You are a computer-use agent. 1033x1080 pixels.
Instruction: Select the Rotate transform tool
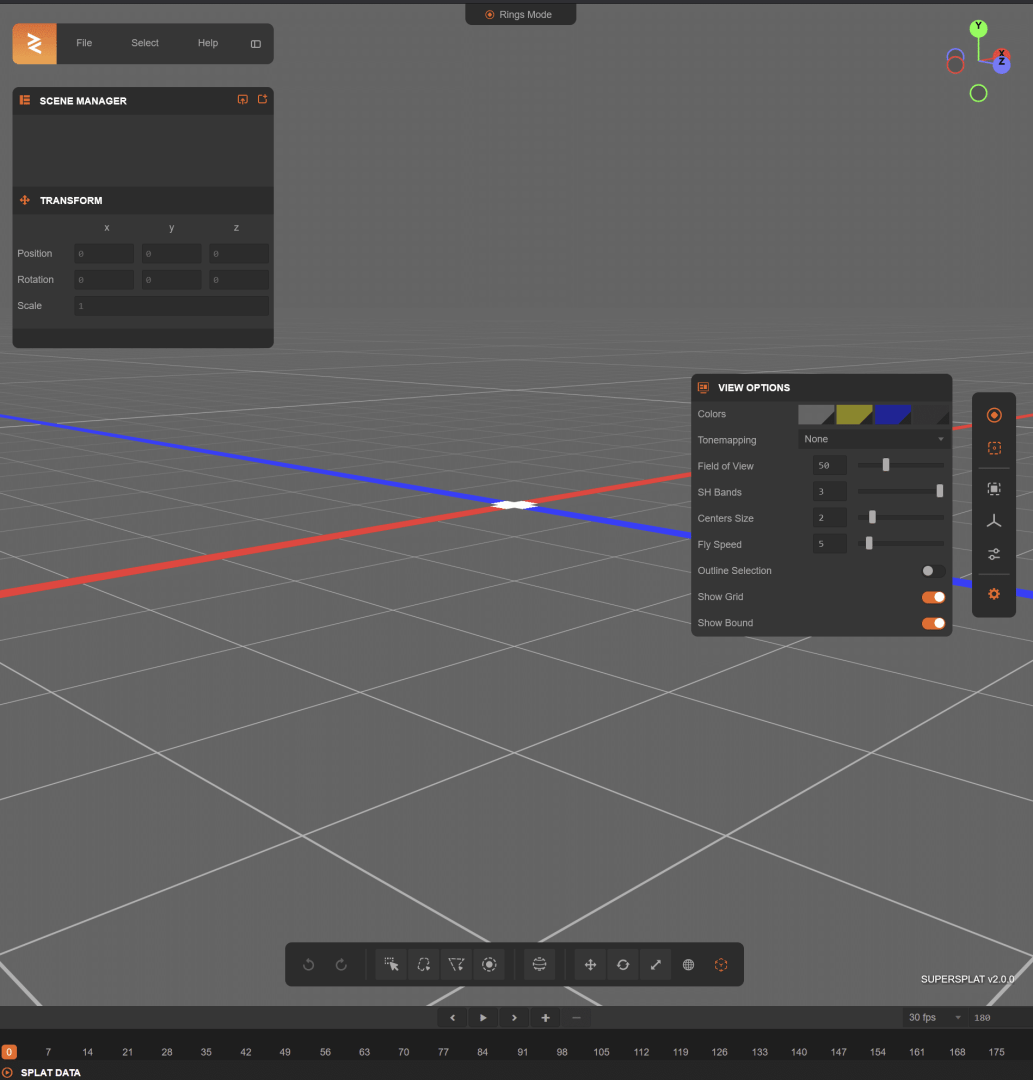point(622,964)
